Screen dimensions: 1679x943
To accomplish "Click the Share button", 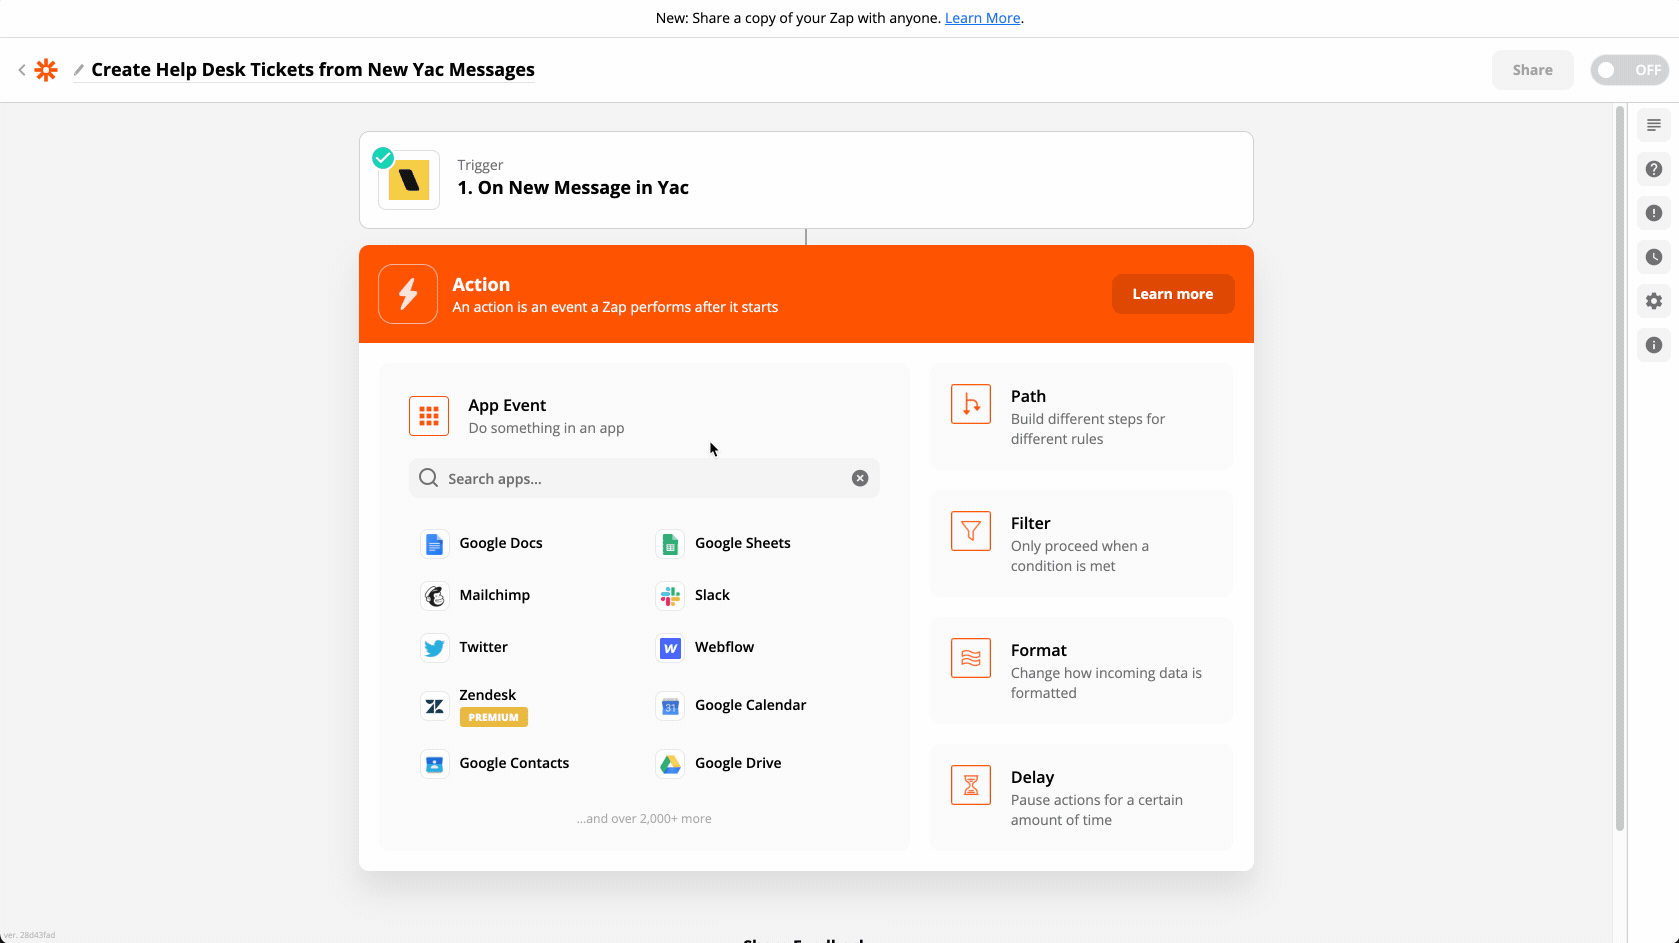I will click(1532, 70).
